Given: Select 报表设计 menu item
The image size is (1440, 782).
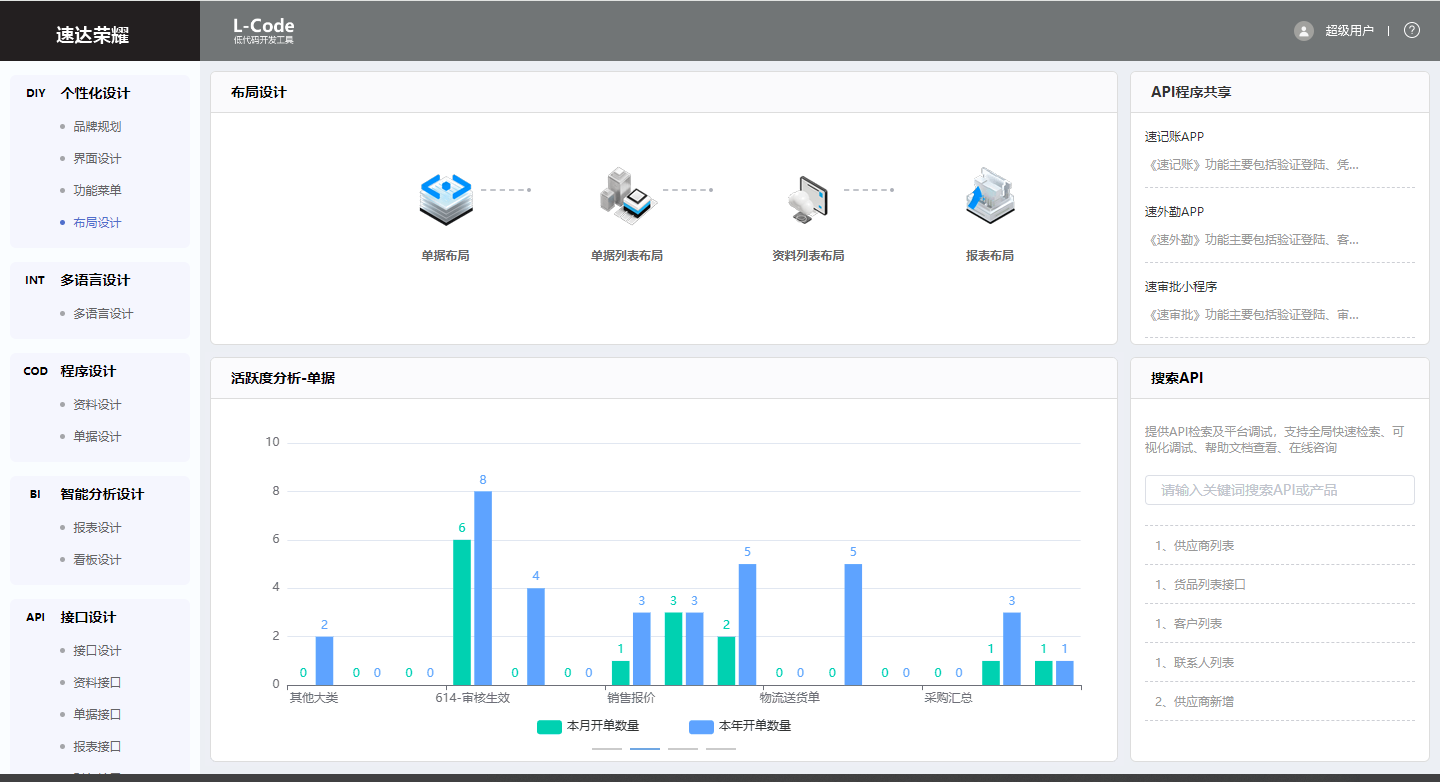Looking at the screenshot, I should pos(97,528).
